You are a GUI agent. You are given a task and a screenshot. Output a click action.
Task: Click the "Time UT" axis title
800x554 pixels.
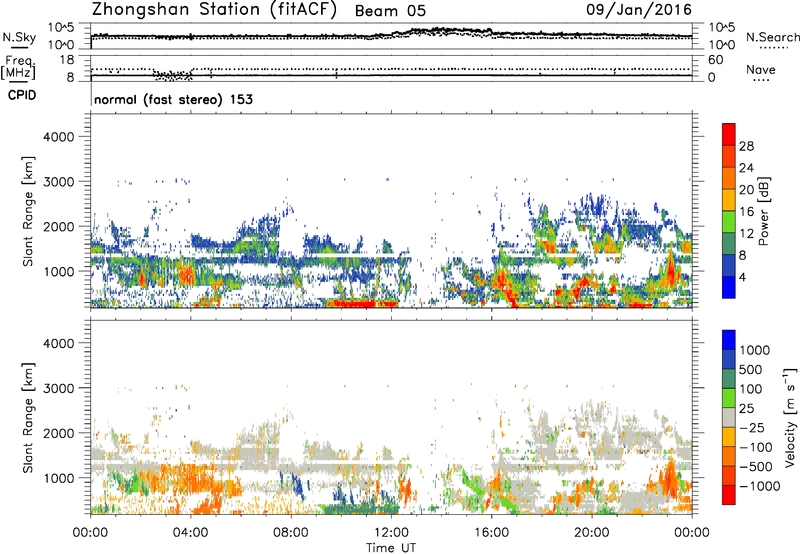coord(391,548)
